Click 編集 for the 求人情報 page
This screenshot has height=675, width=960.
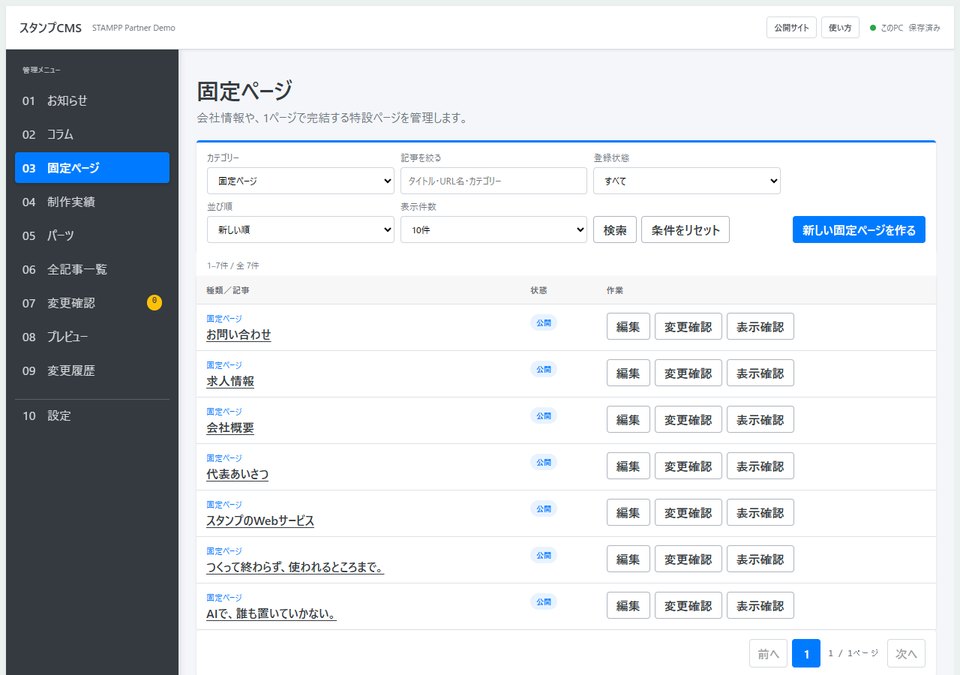(x=628, y=373)
